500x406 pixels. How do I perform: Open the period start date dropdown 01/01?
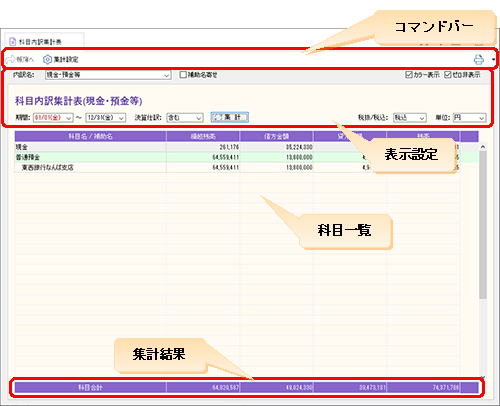click(x=53, y=118)
